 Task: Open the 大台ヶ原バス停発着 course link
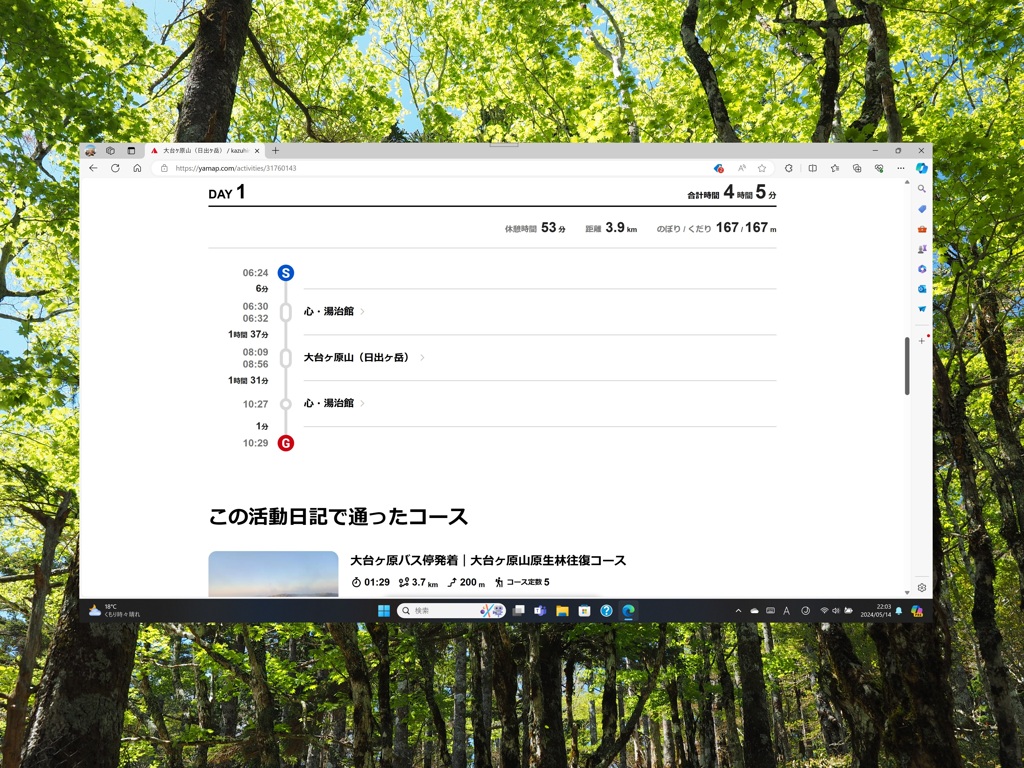tap(488, 561)
